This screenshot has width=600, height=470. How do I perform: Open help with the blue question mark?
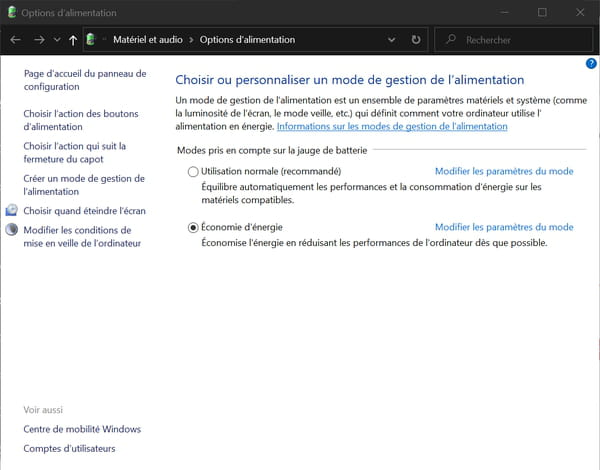click(x=591, y=64)
